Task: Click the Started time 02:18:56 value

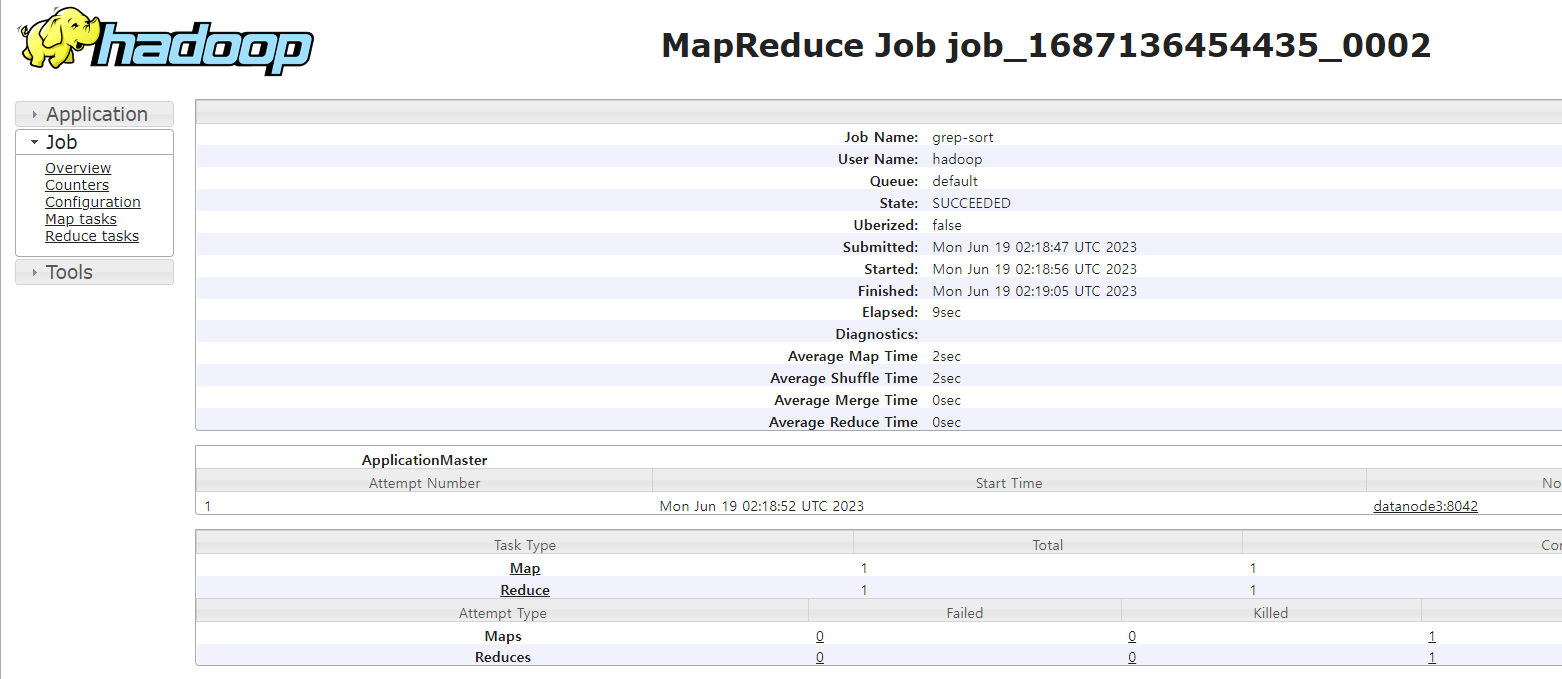Action: click(x=1035, y=269)
